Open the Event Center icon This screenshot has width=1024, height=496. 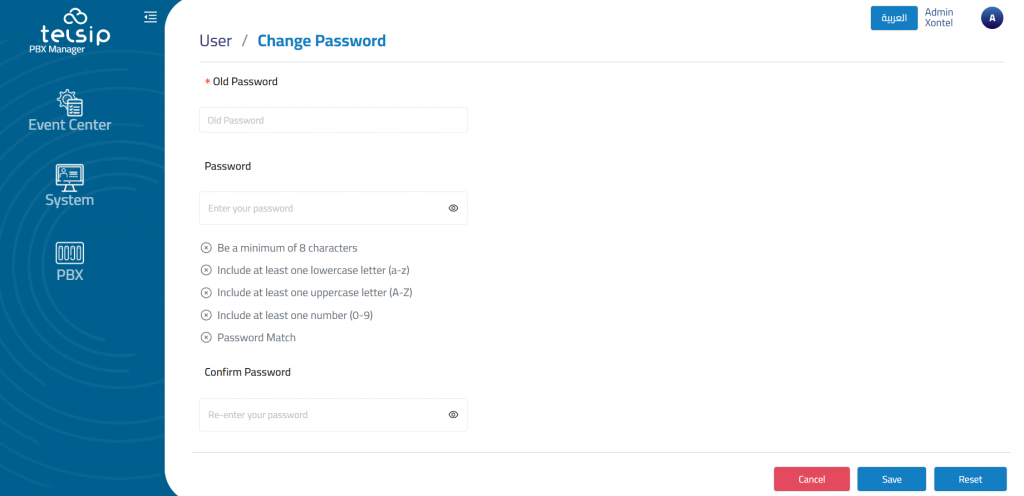coord(70,102)
